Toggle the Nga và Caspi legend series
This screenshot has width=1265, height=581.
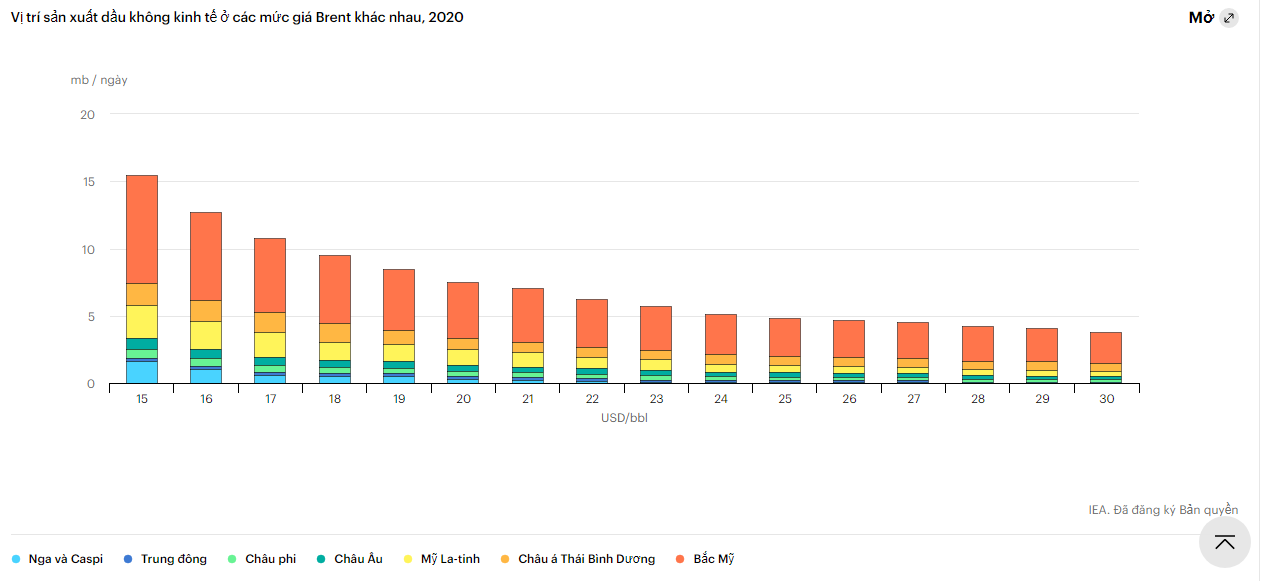pos(65,559)
